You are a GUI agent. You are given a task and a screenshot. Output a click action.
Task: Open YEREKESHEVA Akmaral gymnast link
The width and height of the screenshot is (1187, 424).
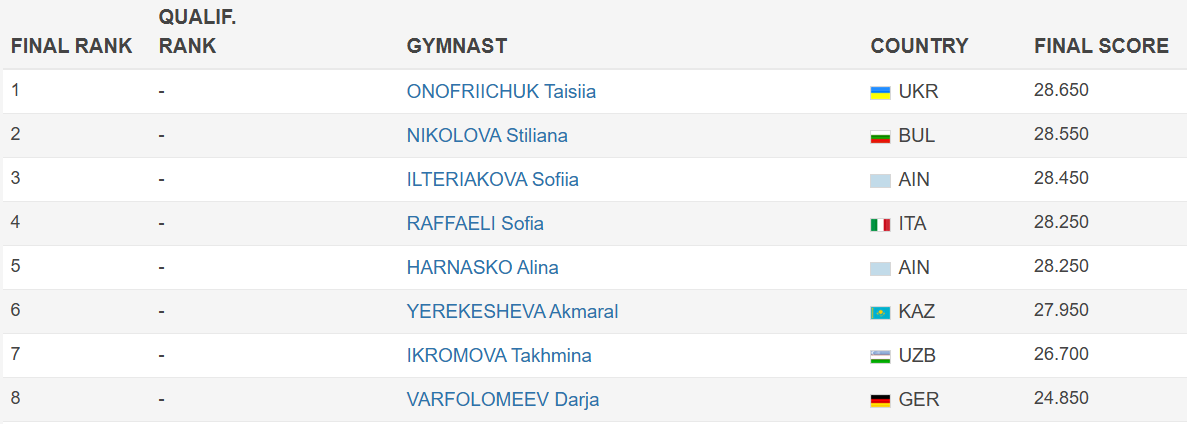point(512,311)
